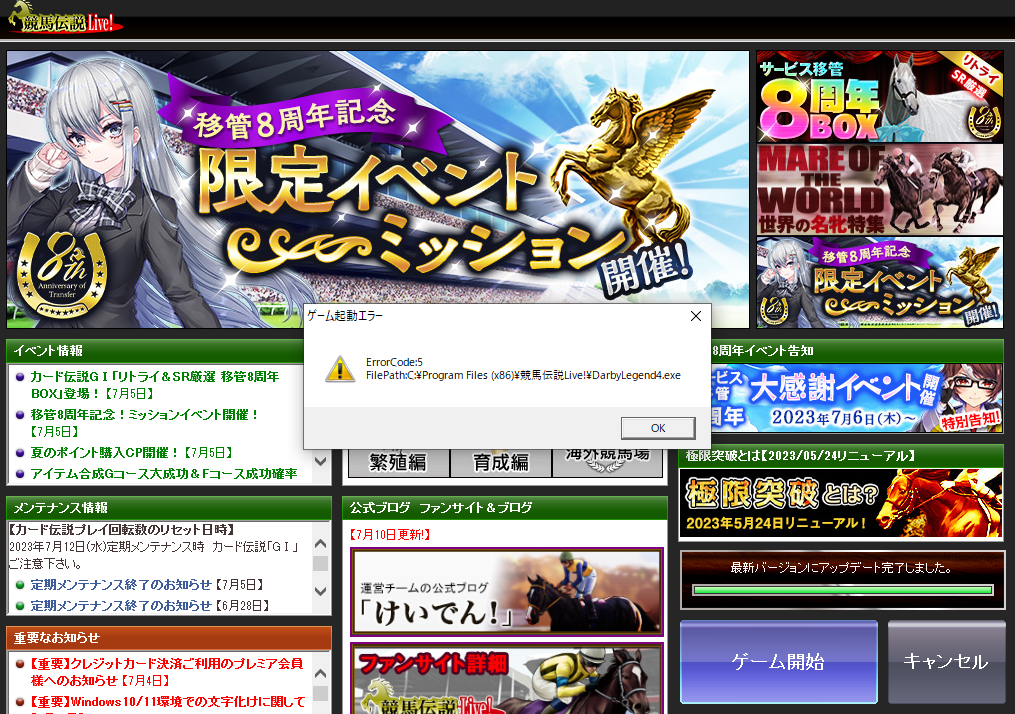1015x714 pixels.
Task: Click the 競馬伝説Live! logo in header
Action: pos(65,19)
